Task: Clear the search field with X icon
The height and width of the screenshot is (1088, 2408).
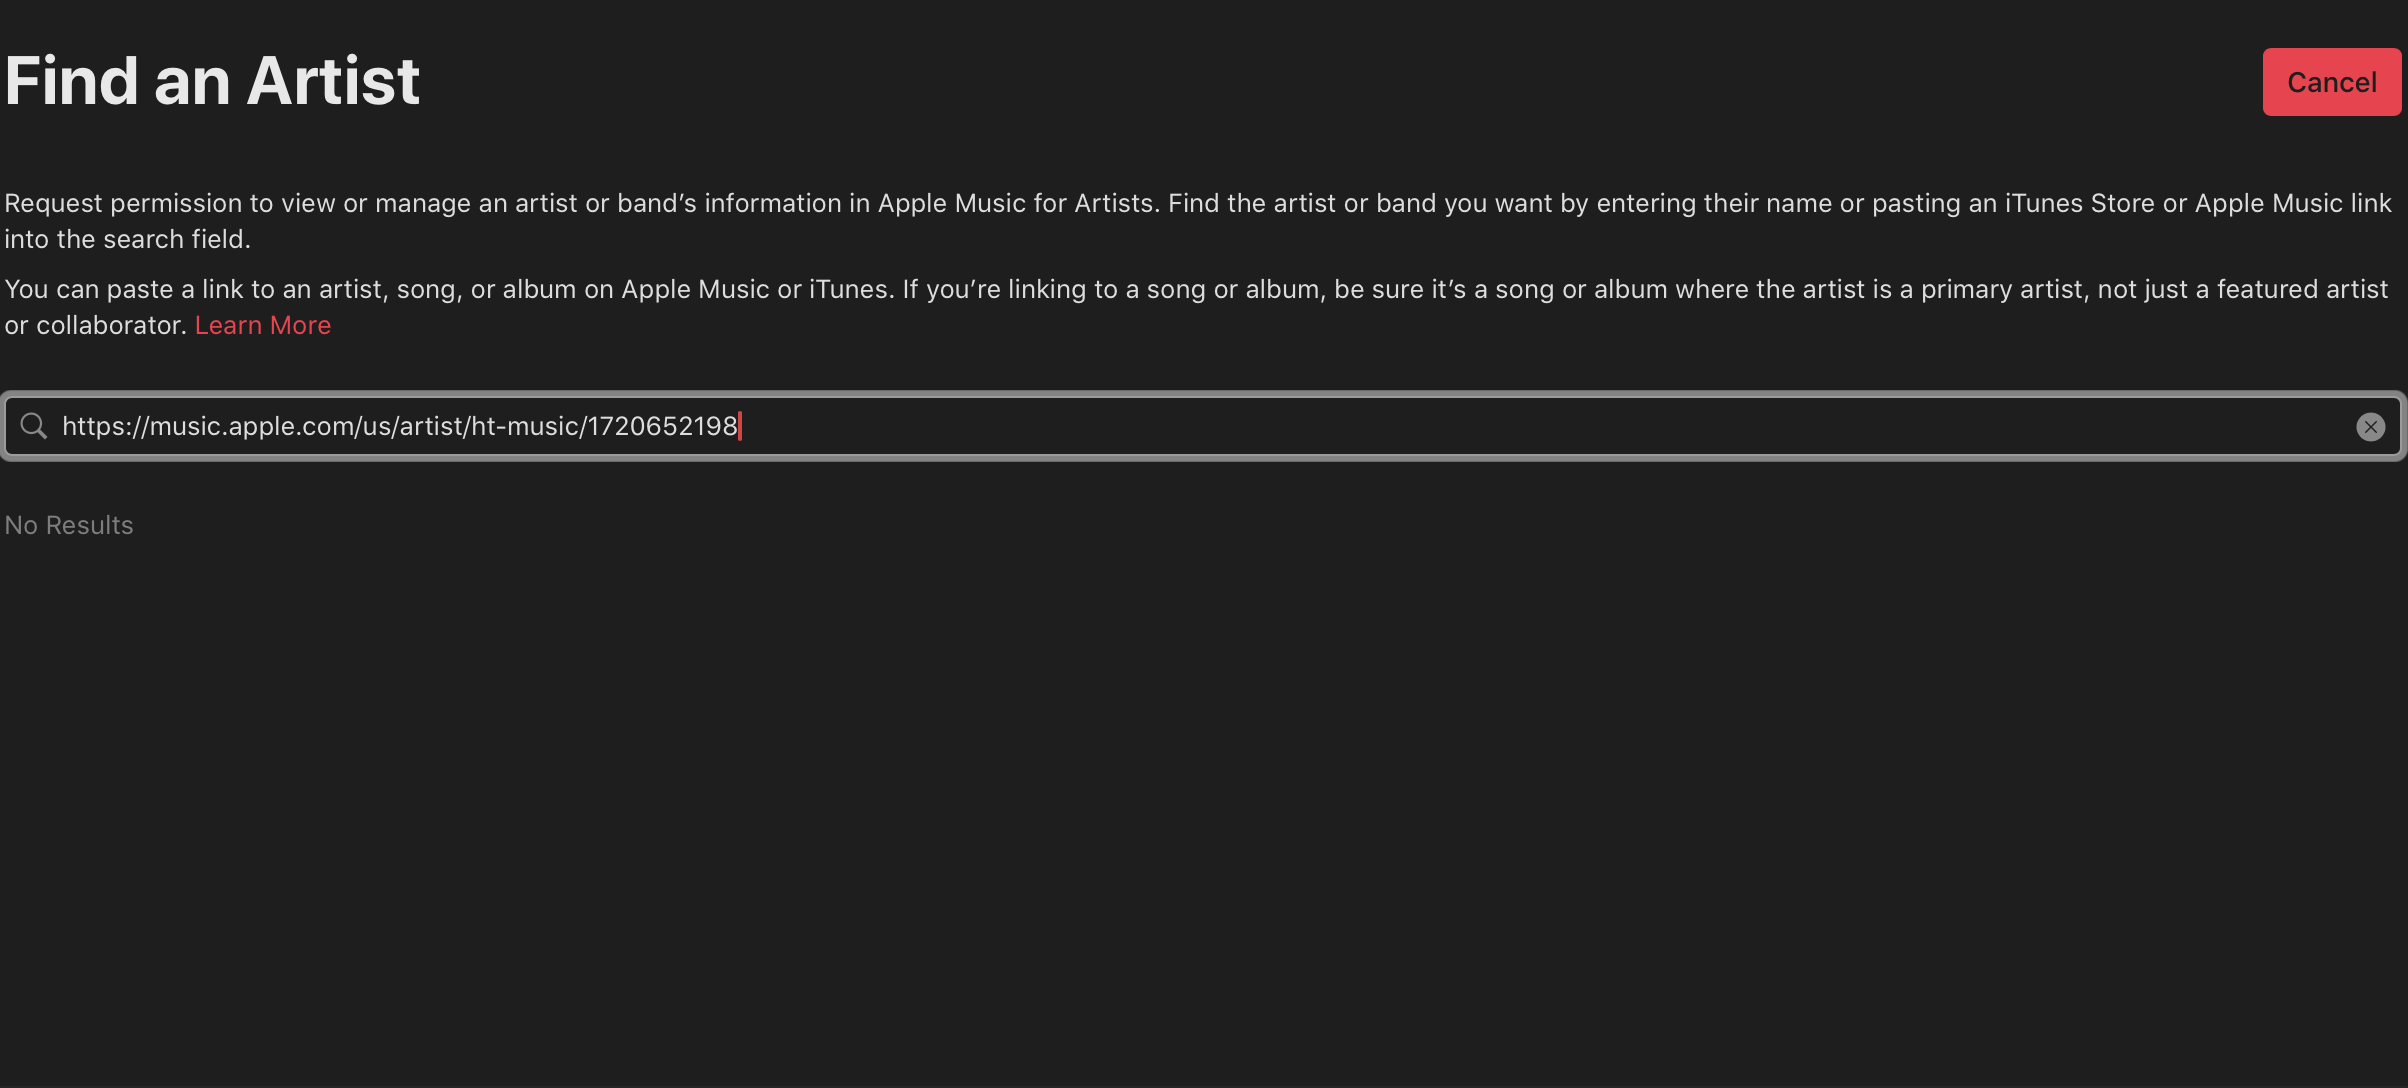Action: pyautogui.click(x=2370, y=427)
